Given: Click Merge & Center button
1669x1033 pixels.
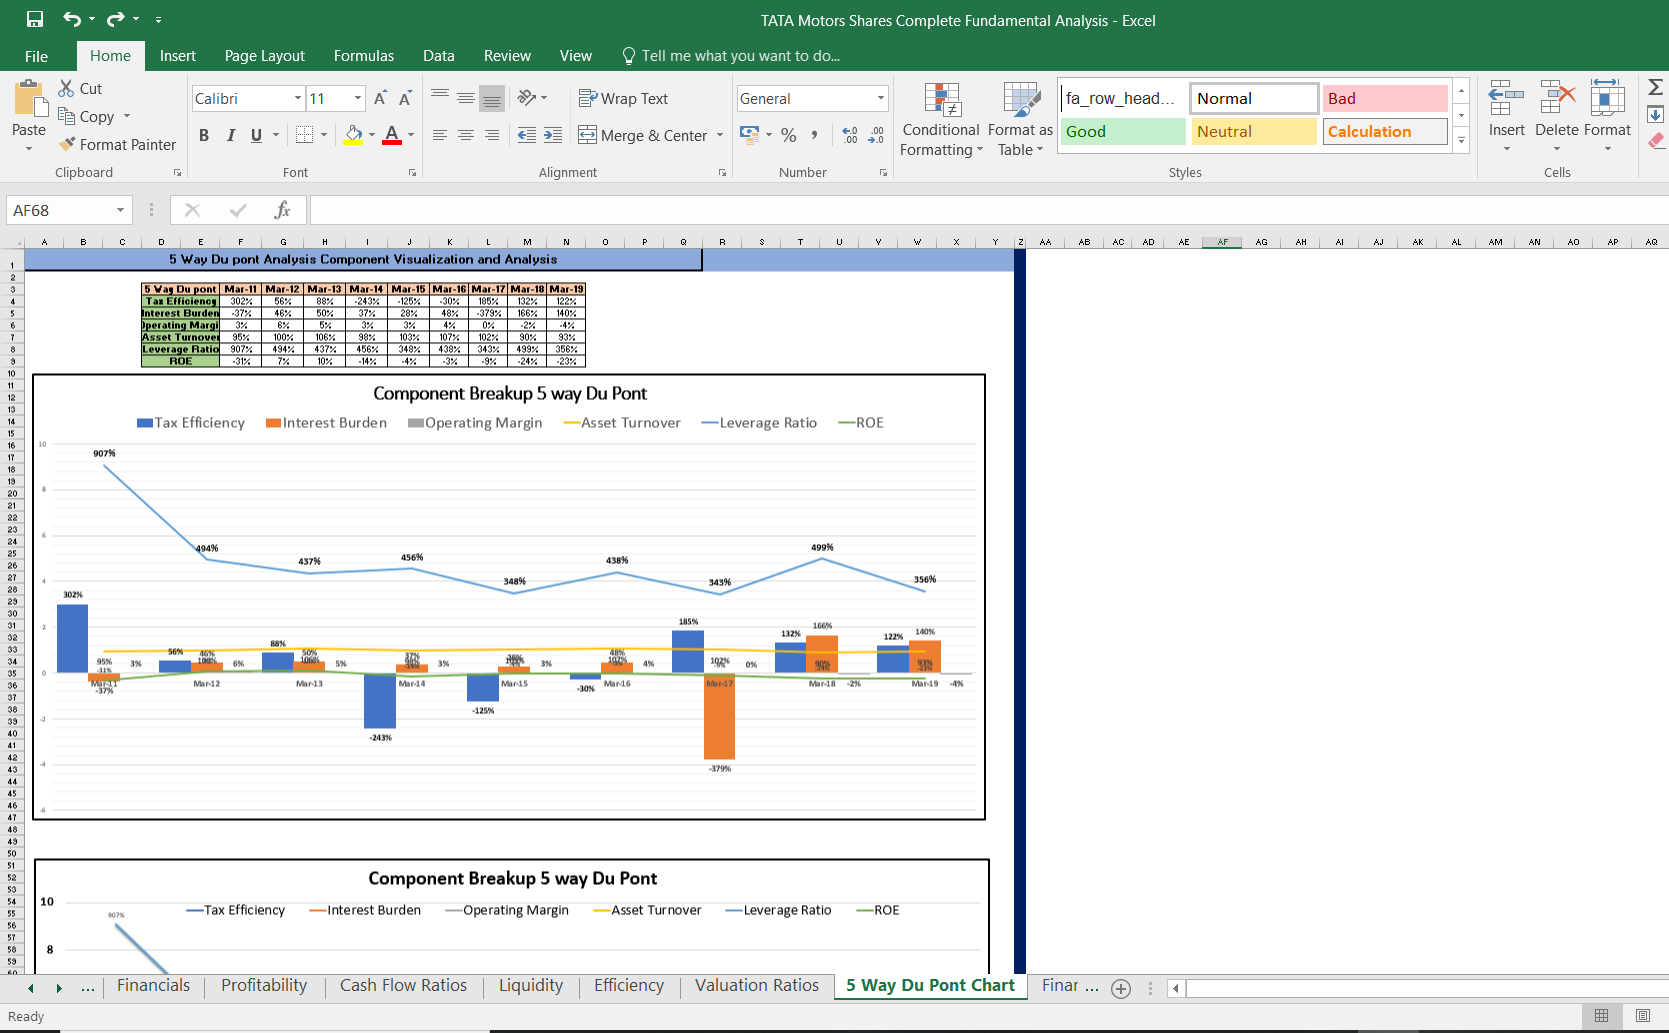Looking at the screenshot, I should [x=643, y=135].
